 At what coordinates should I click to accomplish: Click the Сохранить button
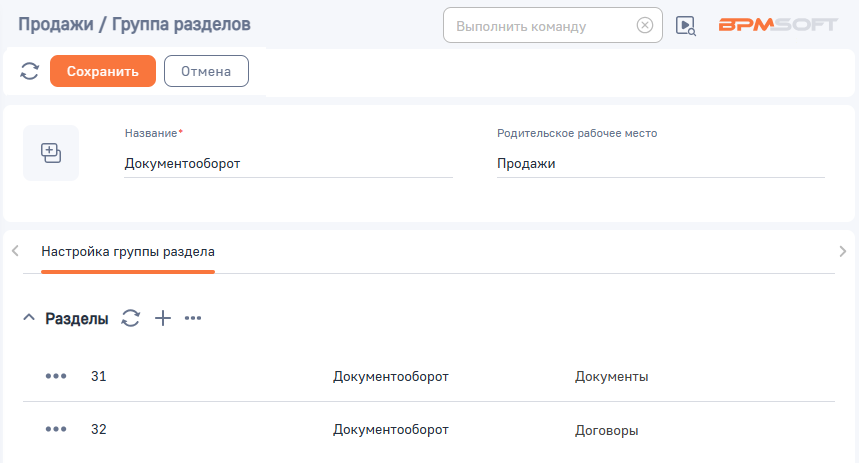[x=103, y=71]
